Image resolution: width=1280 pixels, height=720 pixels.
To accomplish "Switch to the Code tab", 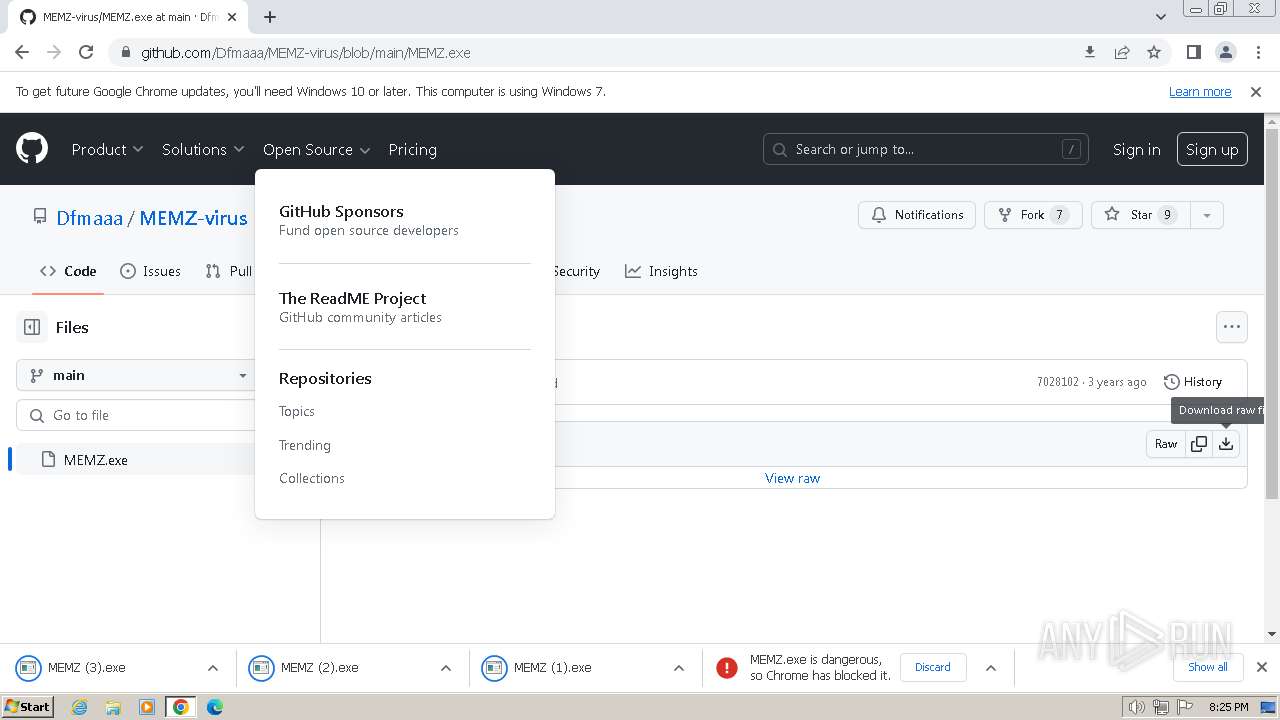I will coord(68,271).
